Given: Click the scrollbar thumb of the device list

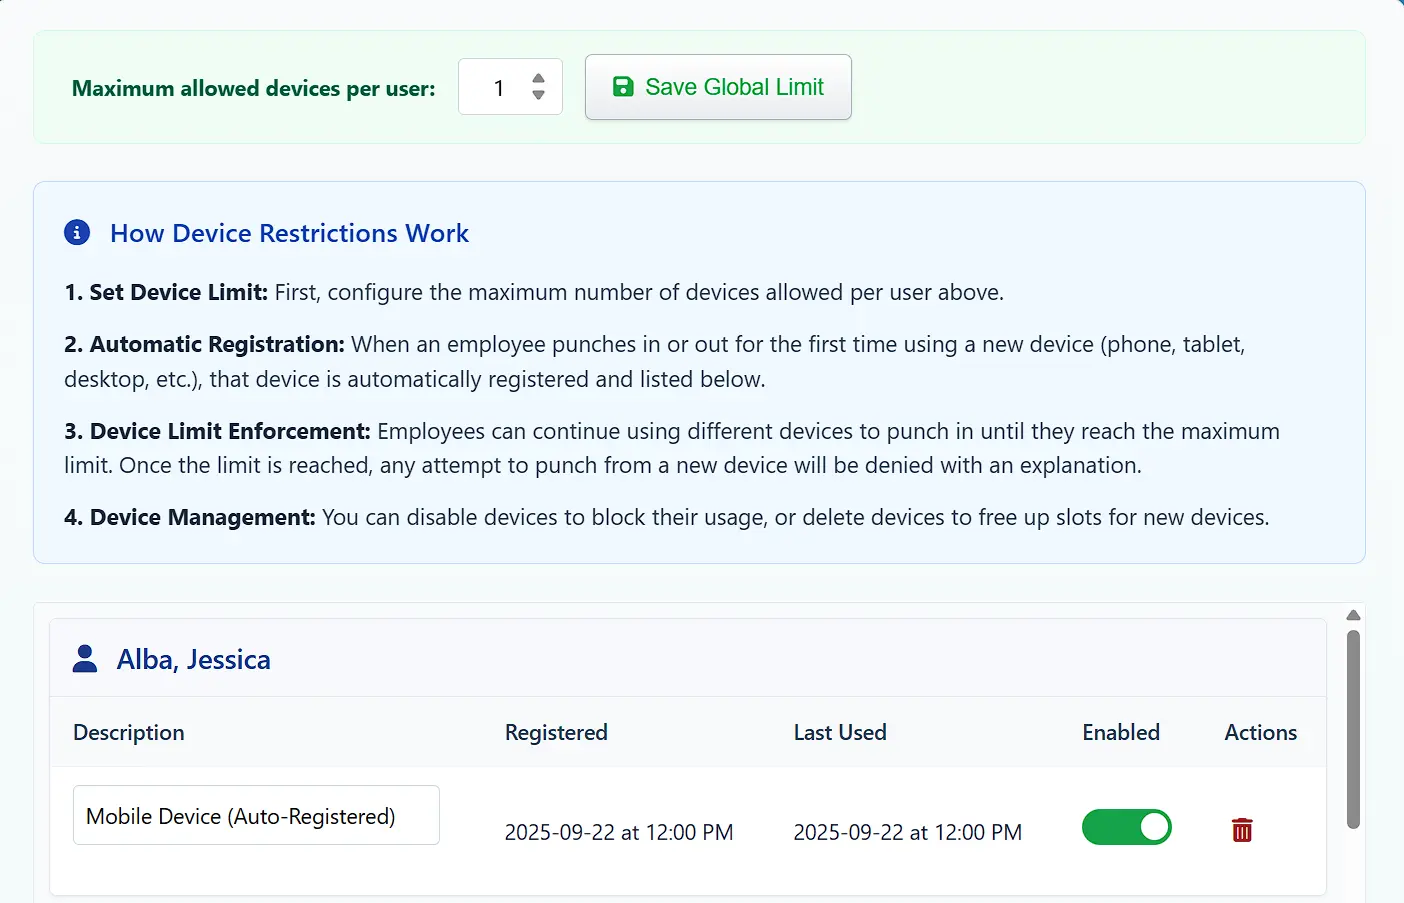Looking at the screenshot, I should pos(1353,720).
